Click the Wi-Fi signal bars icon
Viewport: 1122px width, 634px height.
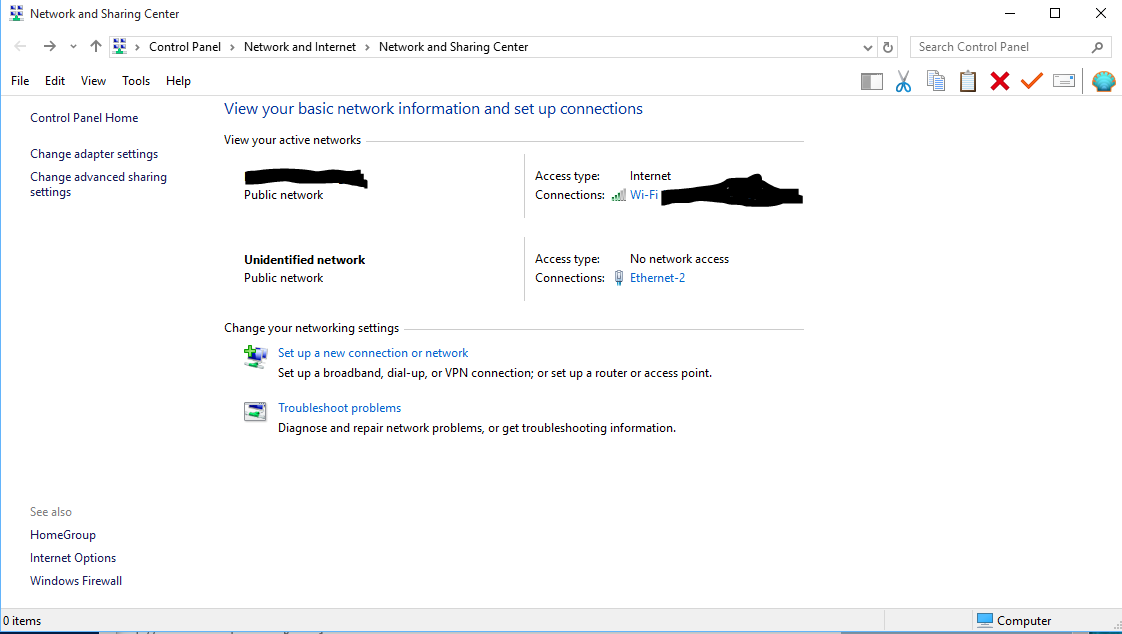[619, 195]
